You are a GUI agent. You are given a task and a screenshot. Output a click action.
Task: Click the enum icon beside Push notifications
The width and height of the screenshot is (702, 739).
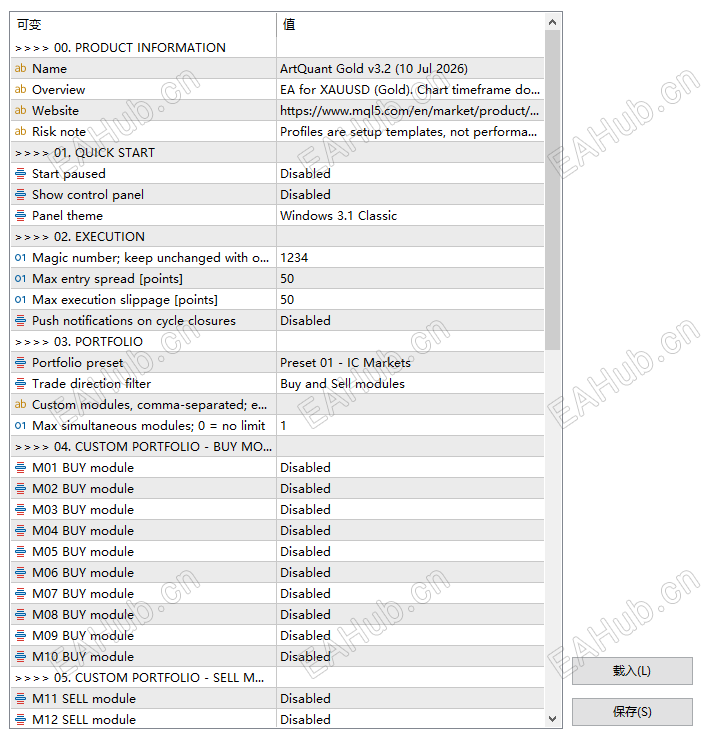pos(20,320)
